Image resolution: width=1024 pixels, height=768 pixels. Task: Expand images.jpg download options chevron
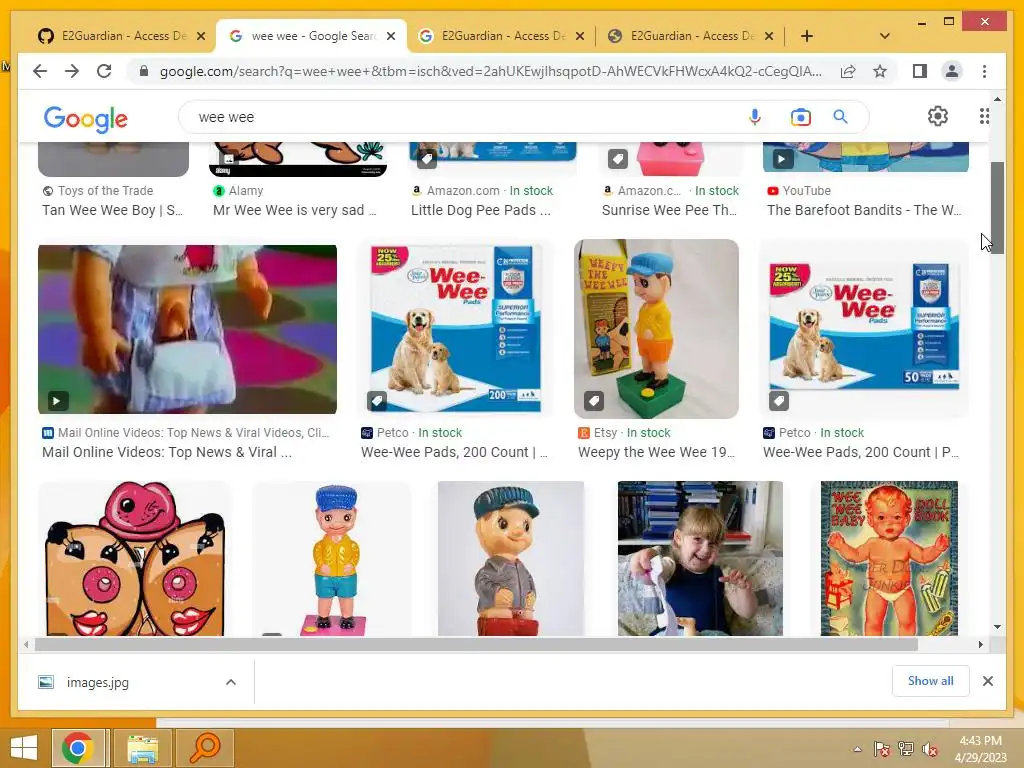[231, 682]
